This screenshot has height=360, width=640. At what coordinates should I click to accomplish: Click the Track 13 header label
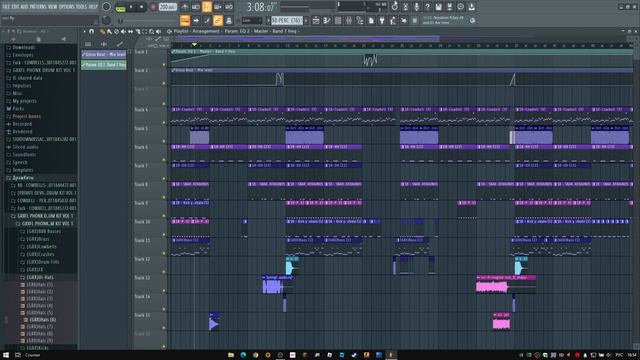[x=142, y=278]
